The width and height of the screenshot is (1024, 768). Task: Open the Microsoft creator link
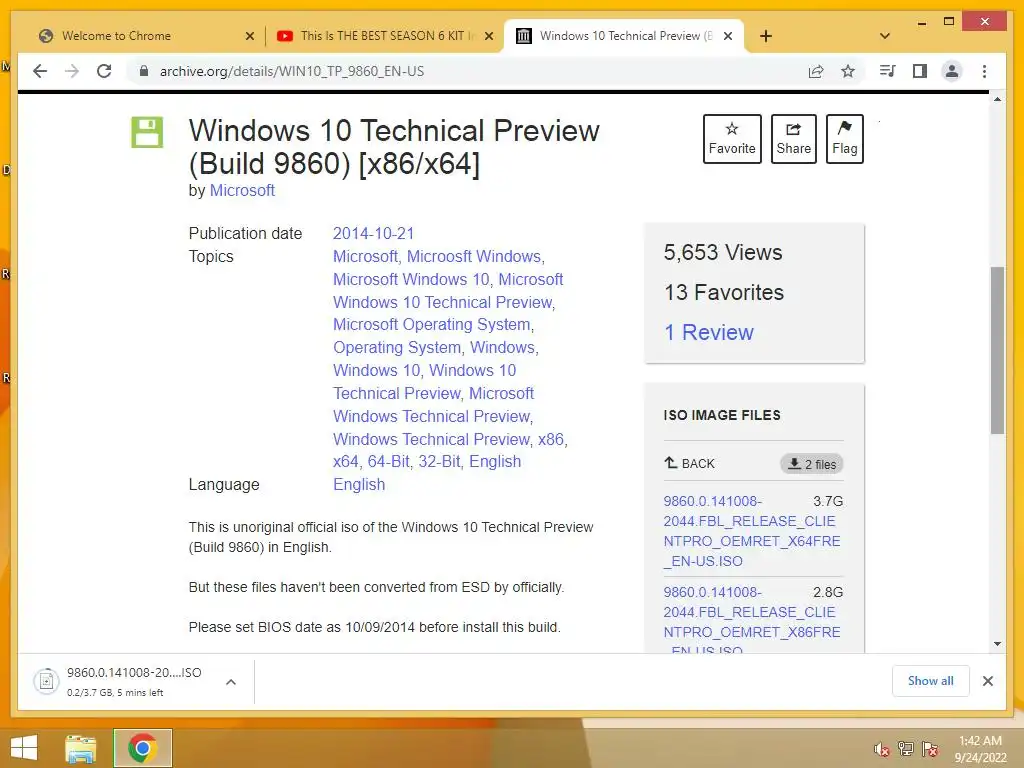[x=242, y=190]
